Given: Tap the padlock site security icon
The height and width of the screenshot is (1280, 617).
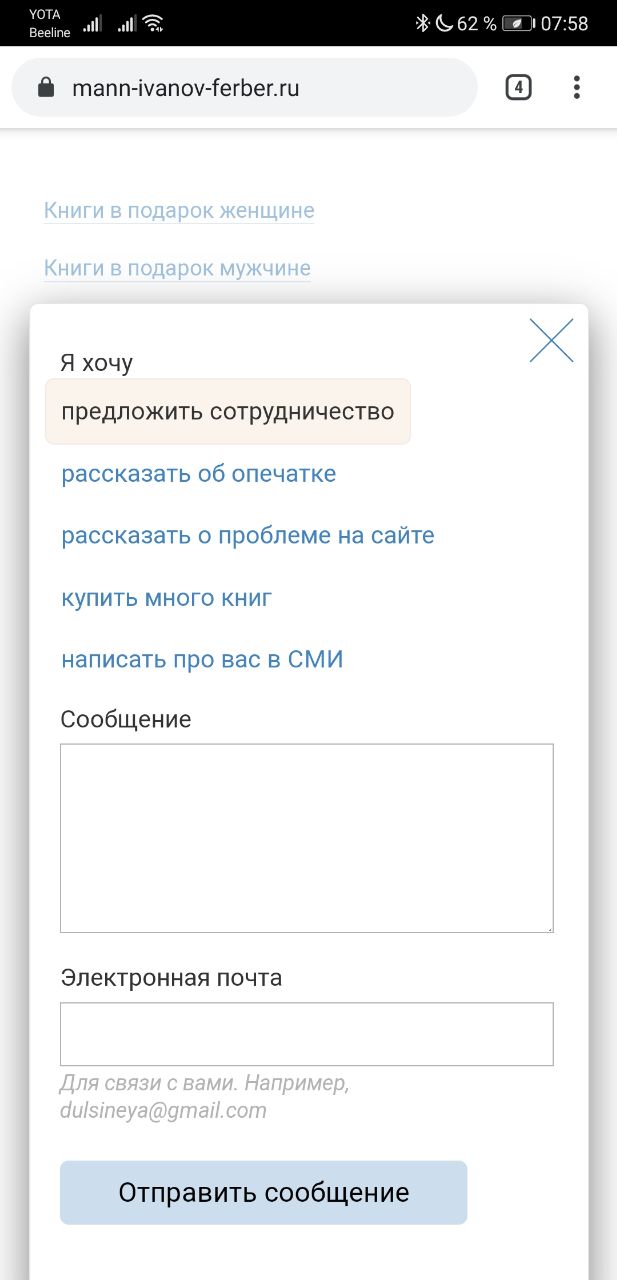Looking at the screenshot, I should 45,88.
